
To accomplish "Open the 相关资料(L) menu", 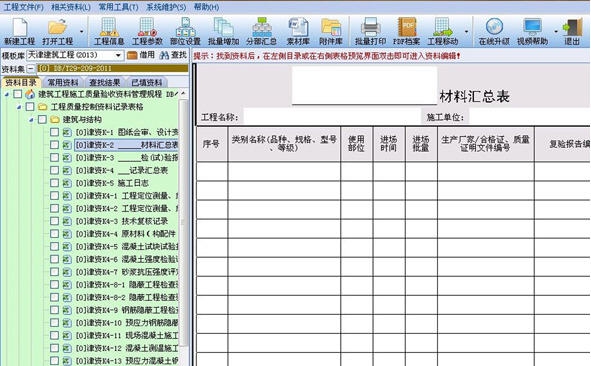I will (71, 7).
